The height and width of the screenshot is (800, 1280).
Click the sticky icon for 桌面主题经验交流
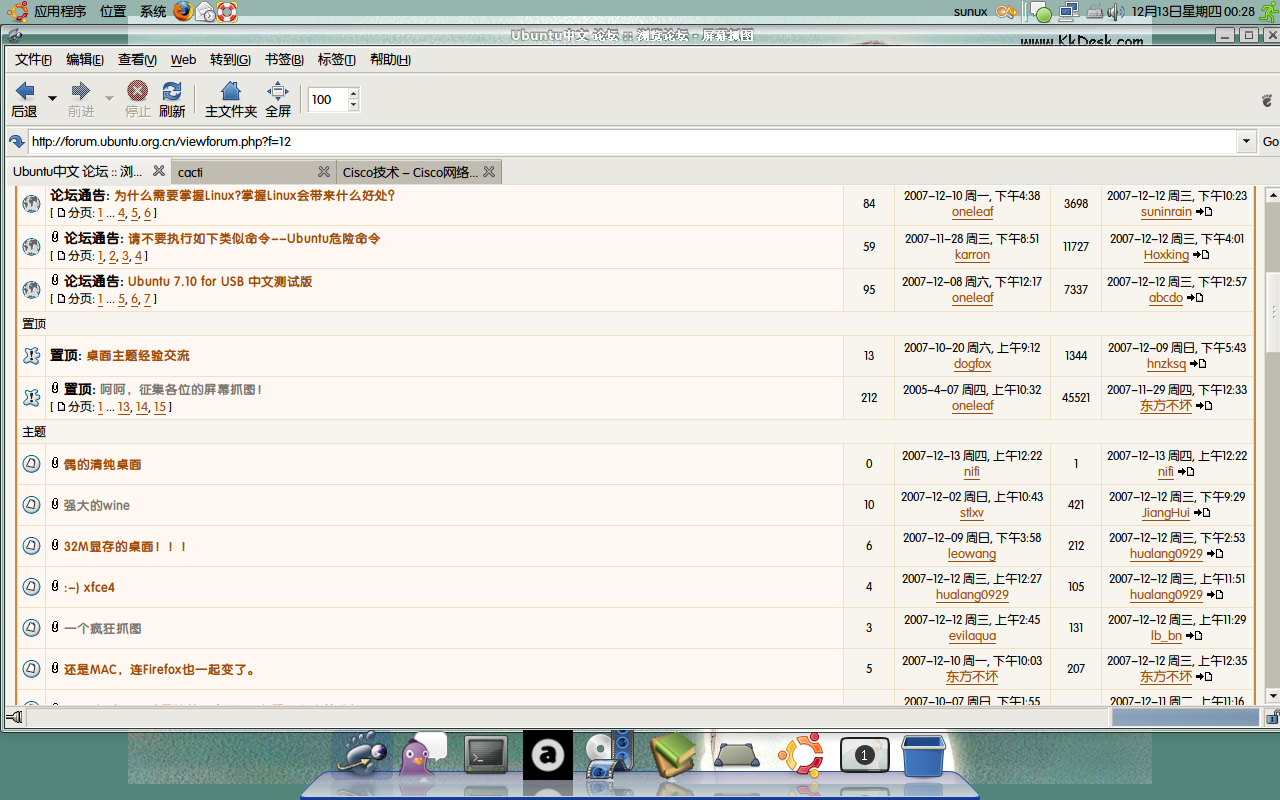(x=31, y=355)
